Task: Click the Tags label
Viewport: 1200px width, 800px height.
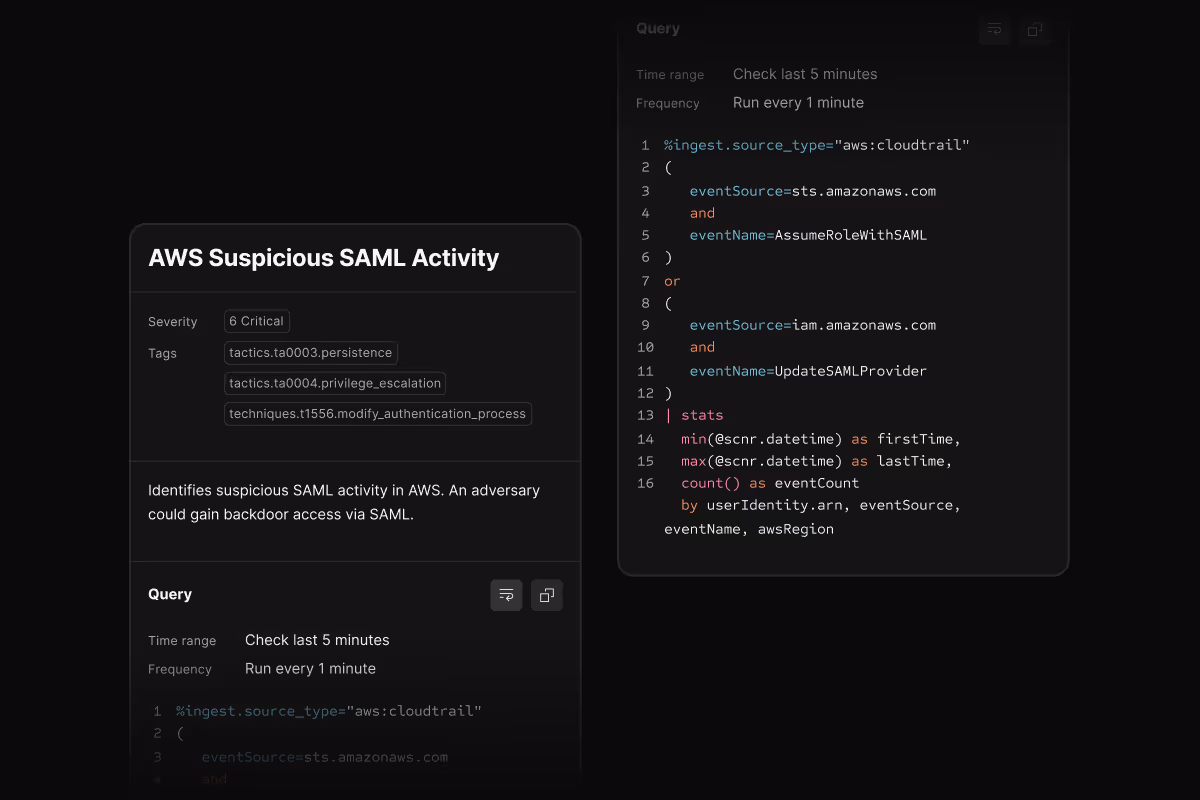Action: tap(162, 353)
